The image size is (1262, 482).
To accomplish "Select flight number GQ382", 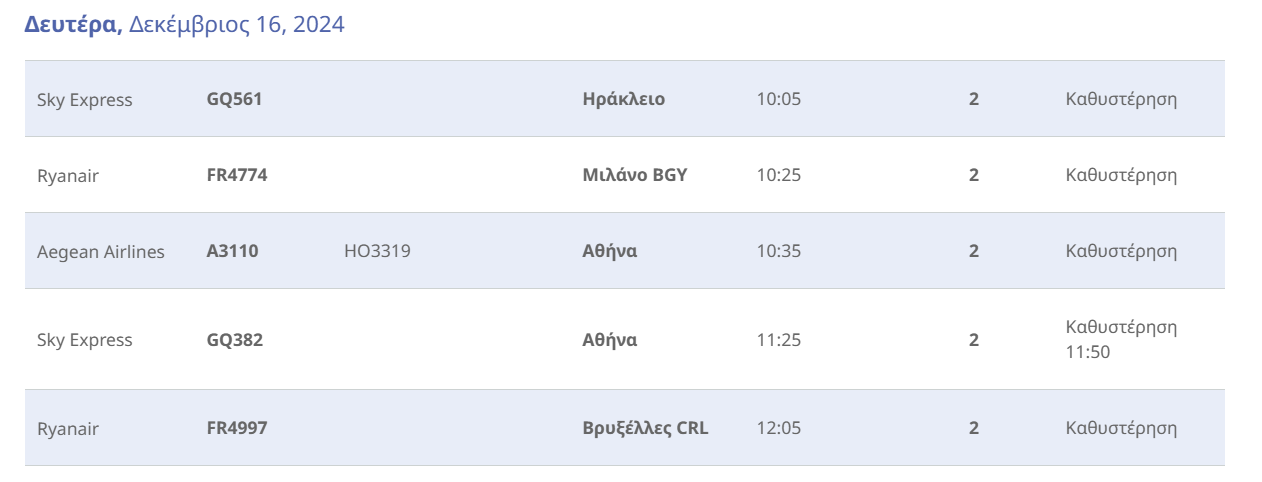I will click(234, 340).
